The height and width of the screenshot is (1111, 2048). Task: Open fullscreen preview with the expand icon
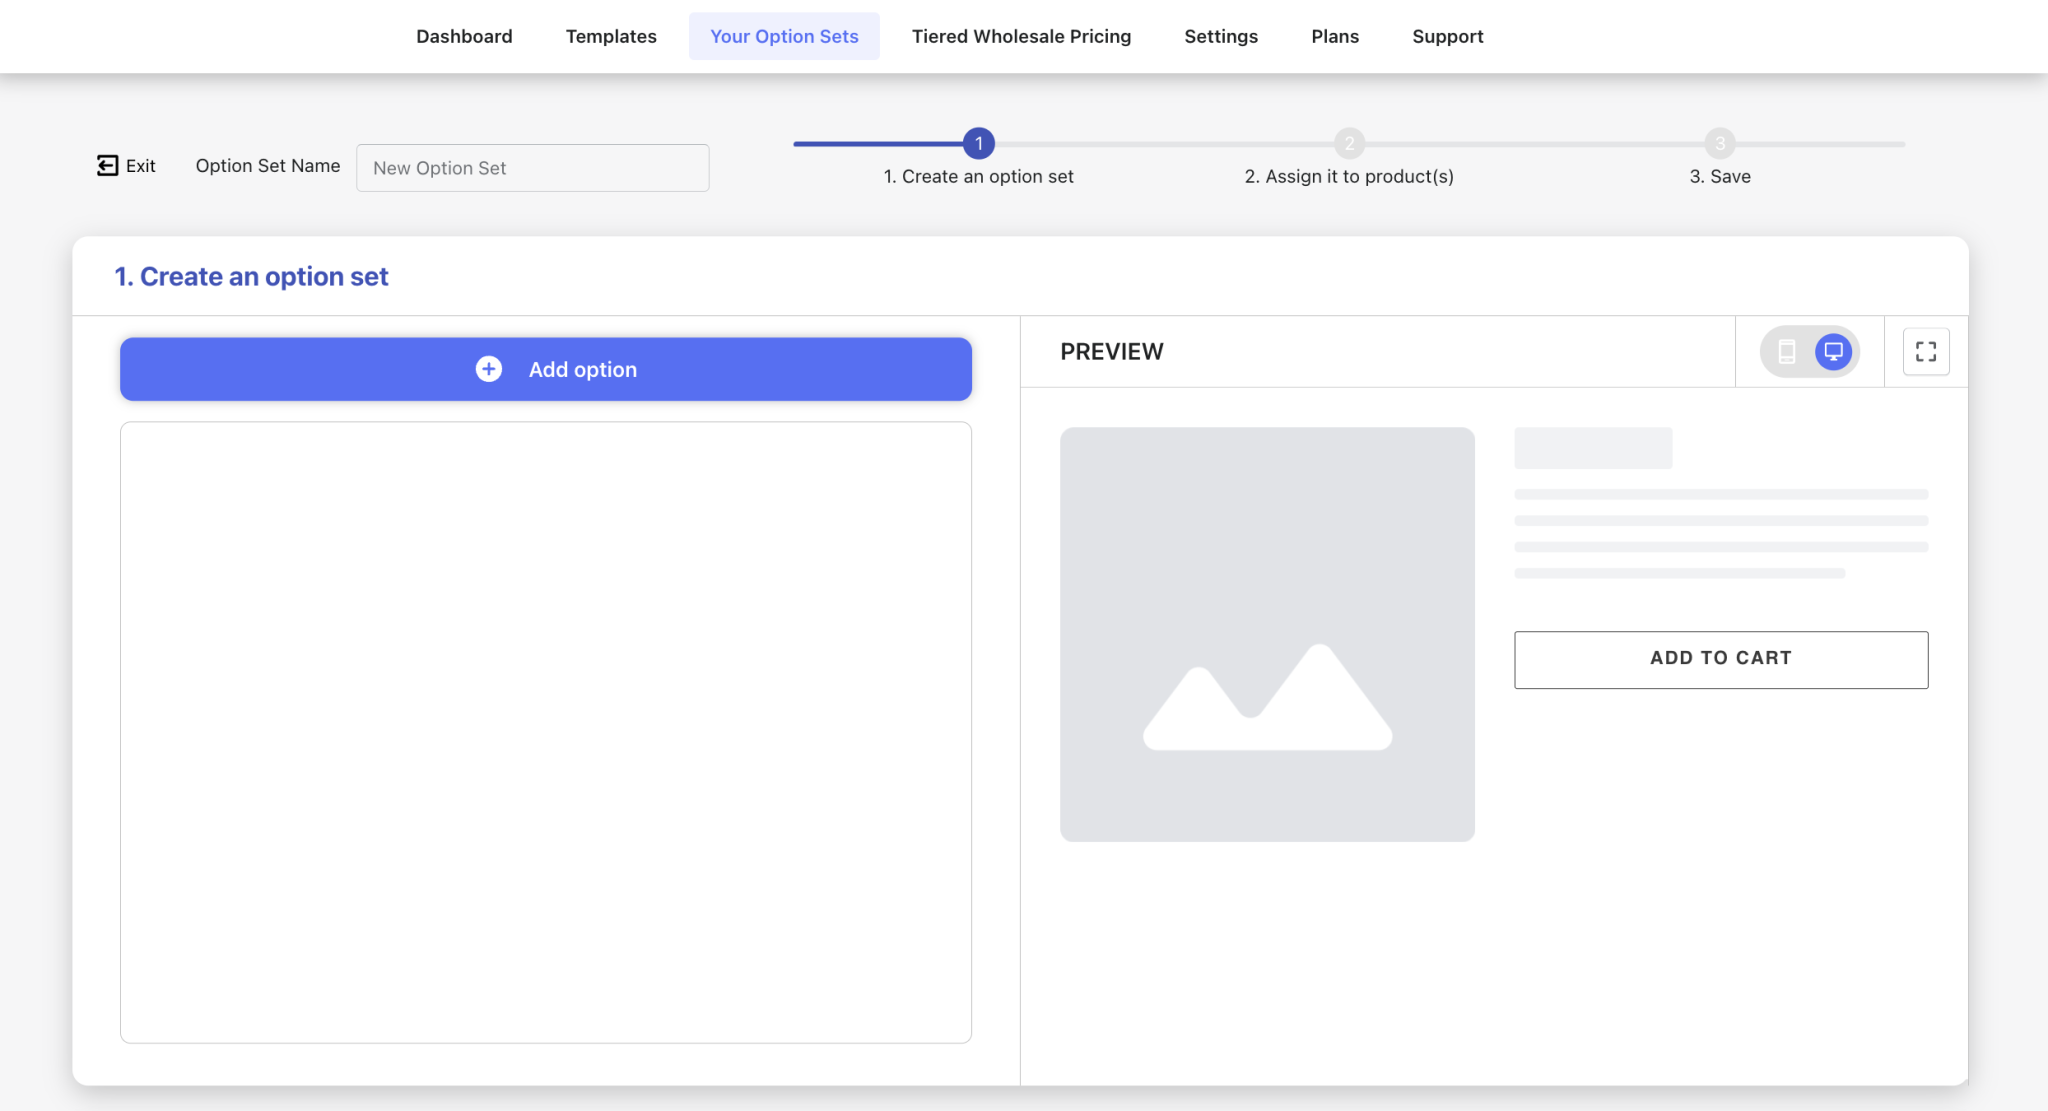[1926, 351]
